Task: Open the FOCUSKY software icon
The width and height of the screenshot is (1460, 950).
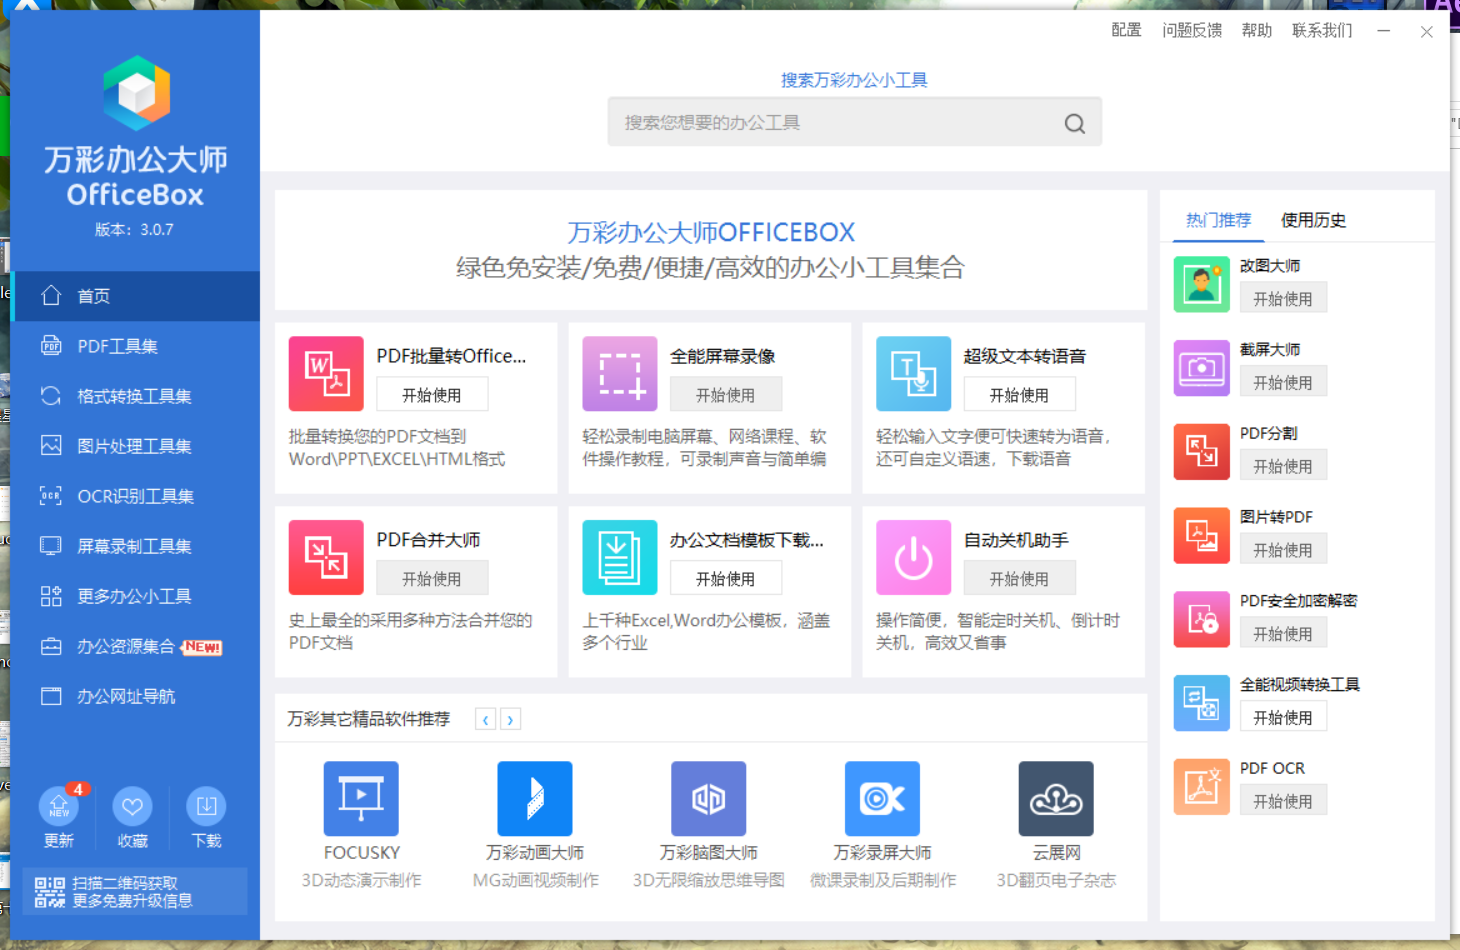Action: (x=361, y=799)
